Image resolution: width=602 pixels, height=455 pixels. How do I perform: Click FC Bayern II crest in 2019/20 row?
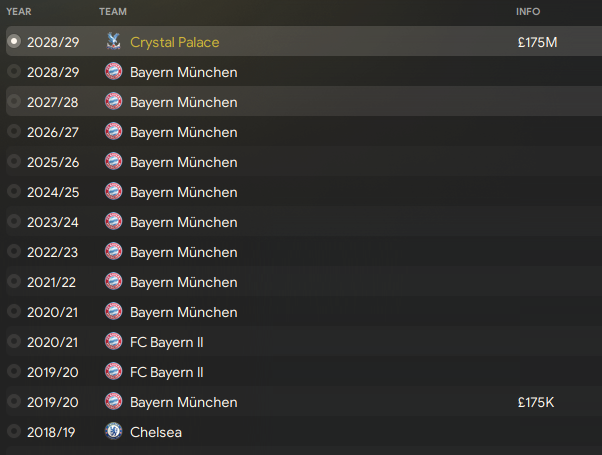pyautogui.click(x=114, y=372)
